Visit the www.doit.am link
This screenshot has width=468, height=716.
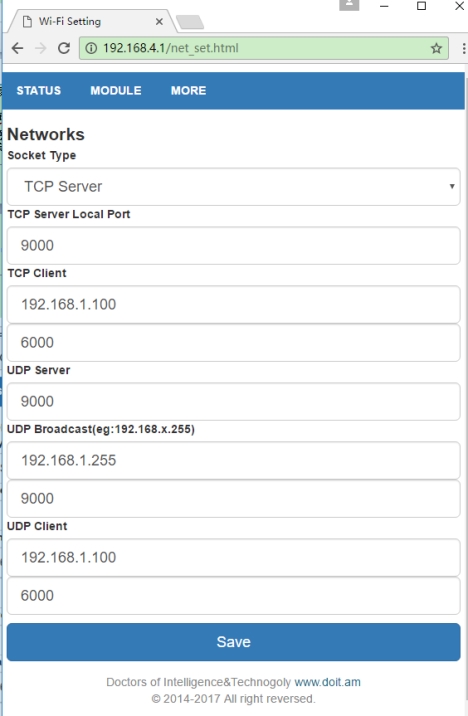[x=327, y=682]
